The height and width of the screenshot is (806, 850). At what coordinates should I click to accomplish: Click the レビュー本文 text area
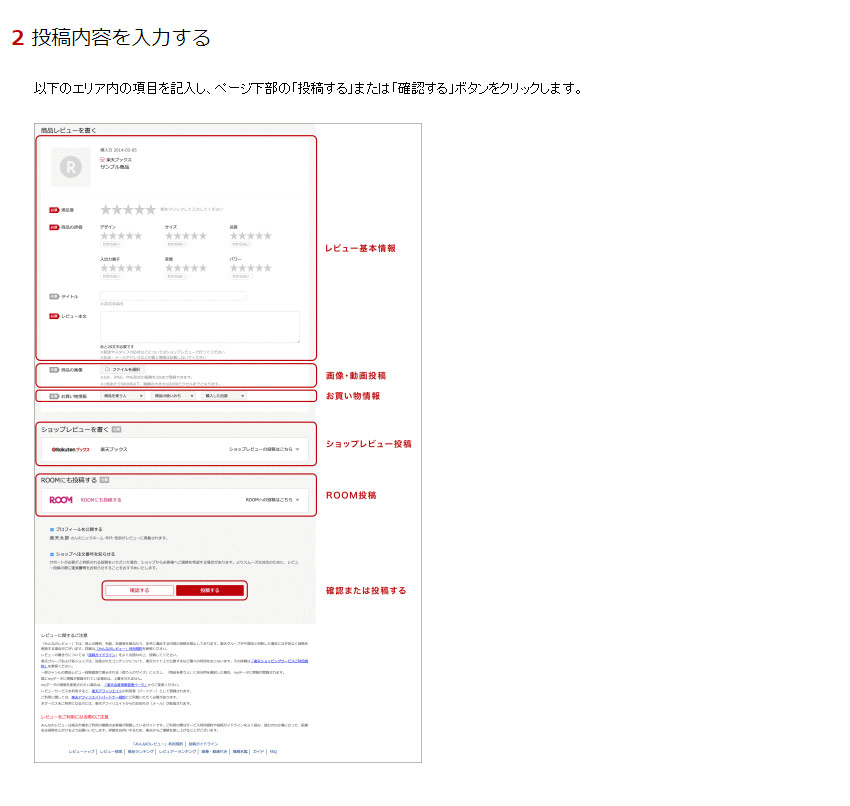(x=199, y=327)
